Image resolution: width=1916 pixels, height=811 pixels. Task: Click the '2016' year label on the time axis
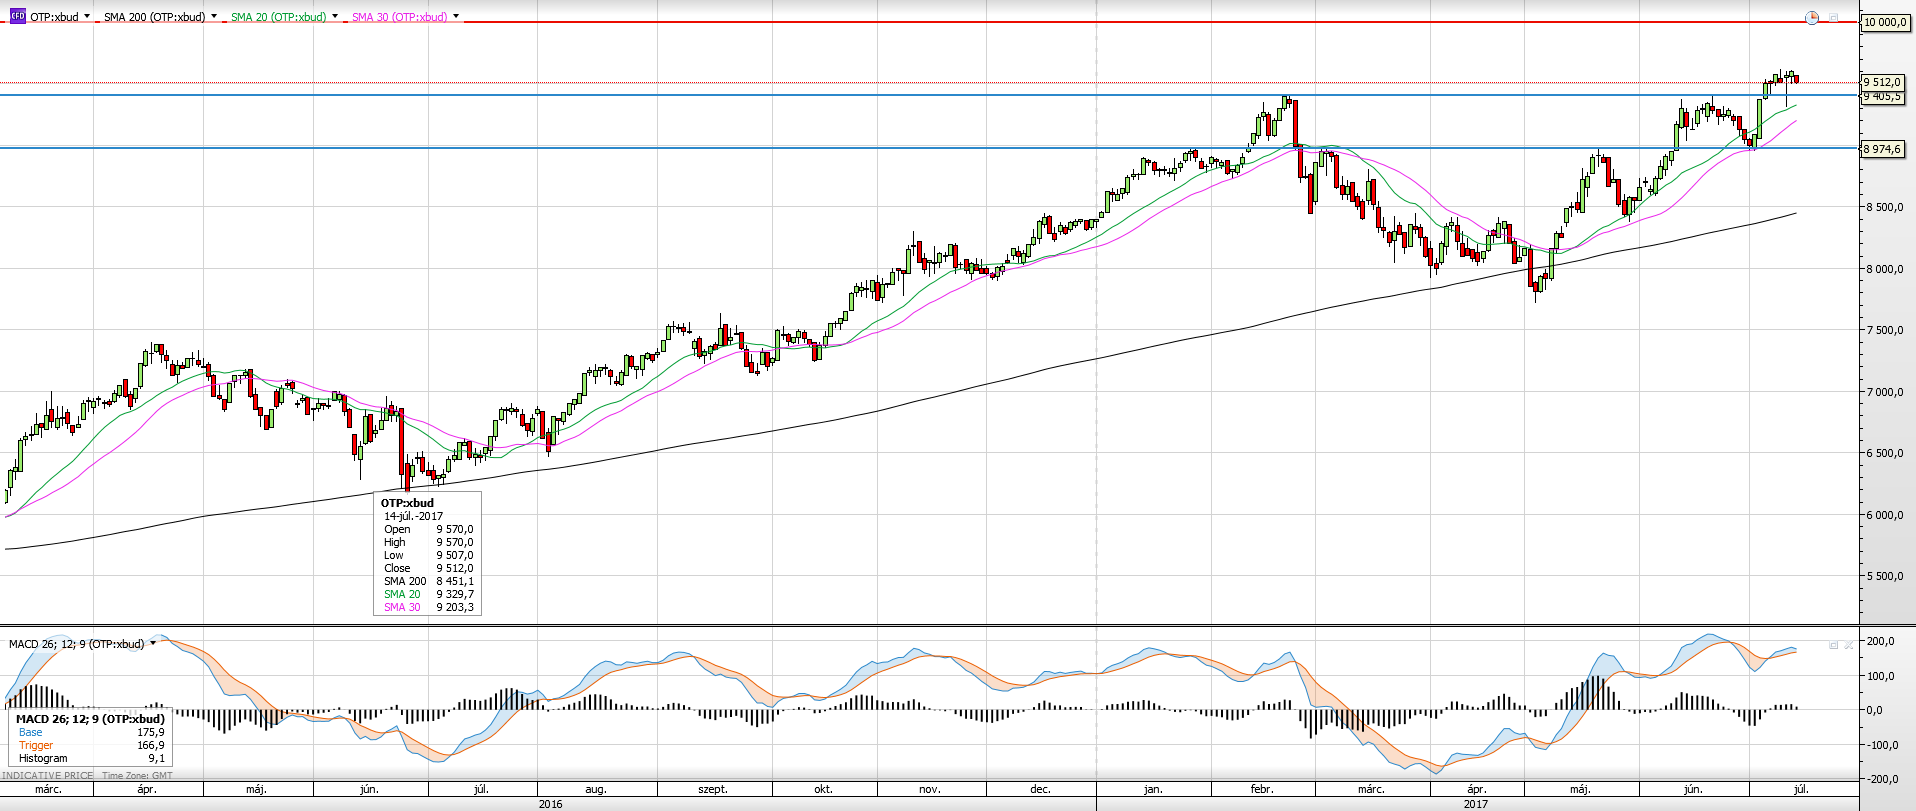[x=550, y=804]
